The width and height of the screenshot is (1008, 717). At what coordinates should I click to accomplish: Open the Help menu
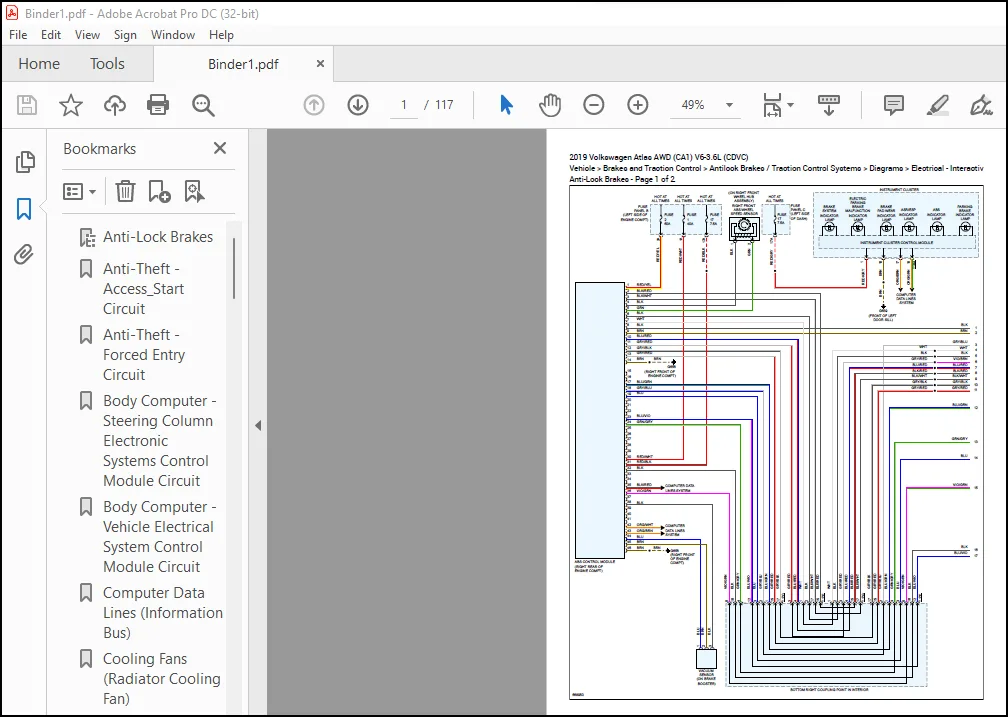click(221, 35)
